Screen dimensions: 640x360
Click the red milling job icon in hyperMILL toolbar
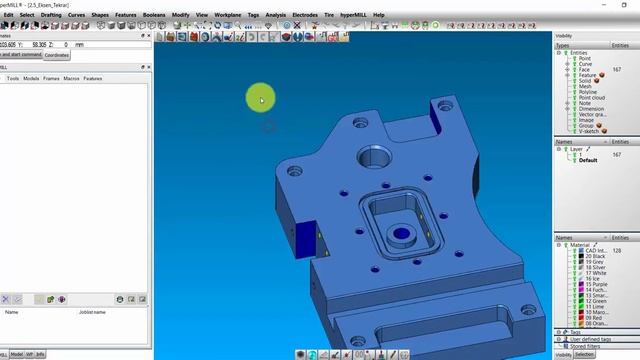click(193, 37)
